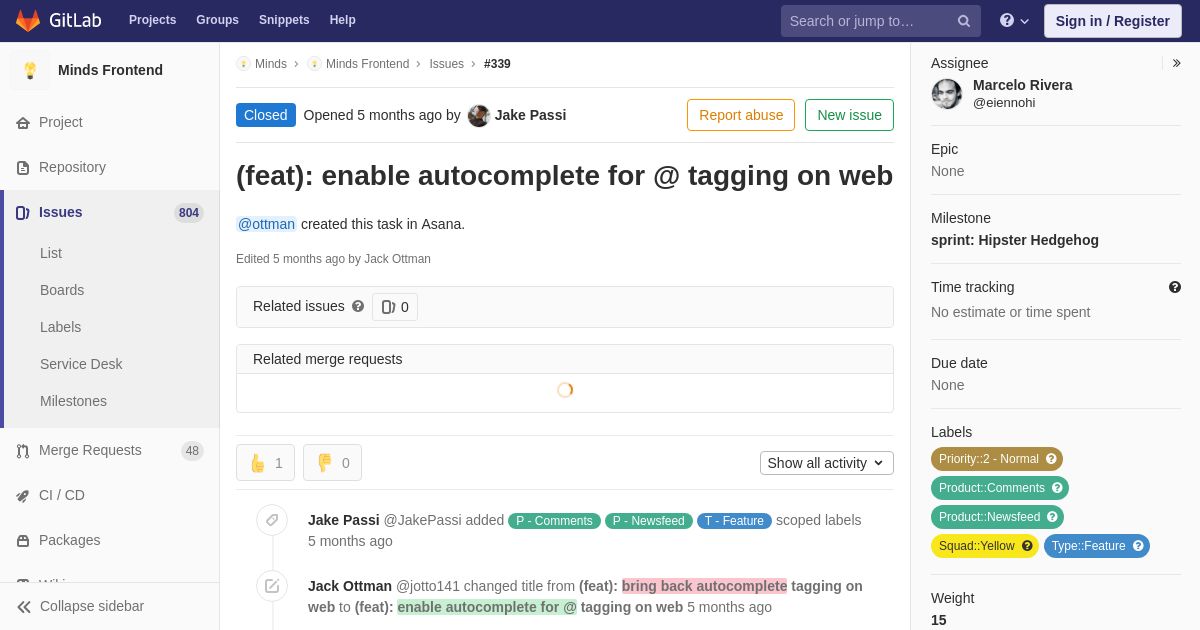The width and height of the screenshot is (1200, 630).
Task: Click the Repository file icon
Action: coord(23,168)
